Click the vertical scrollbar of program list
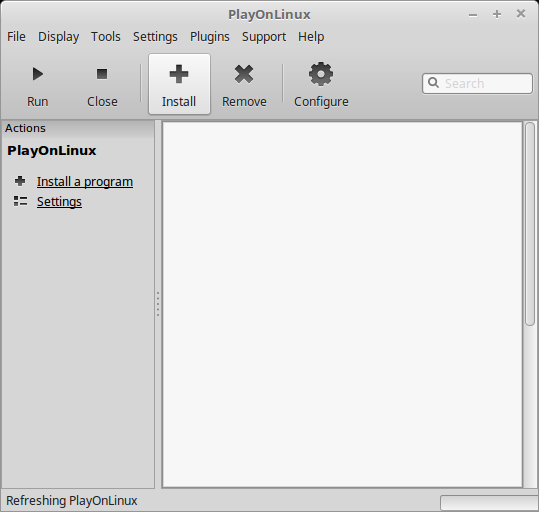The image size is (539, 512). [530, 224]
